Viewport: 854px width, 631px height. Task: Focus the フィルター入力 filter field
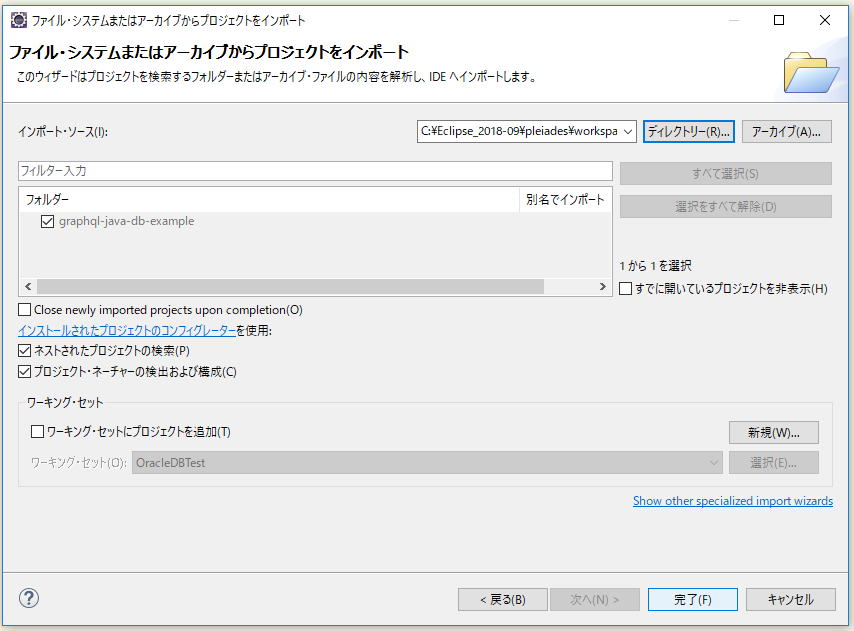pos(315,171)
